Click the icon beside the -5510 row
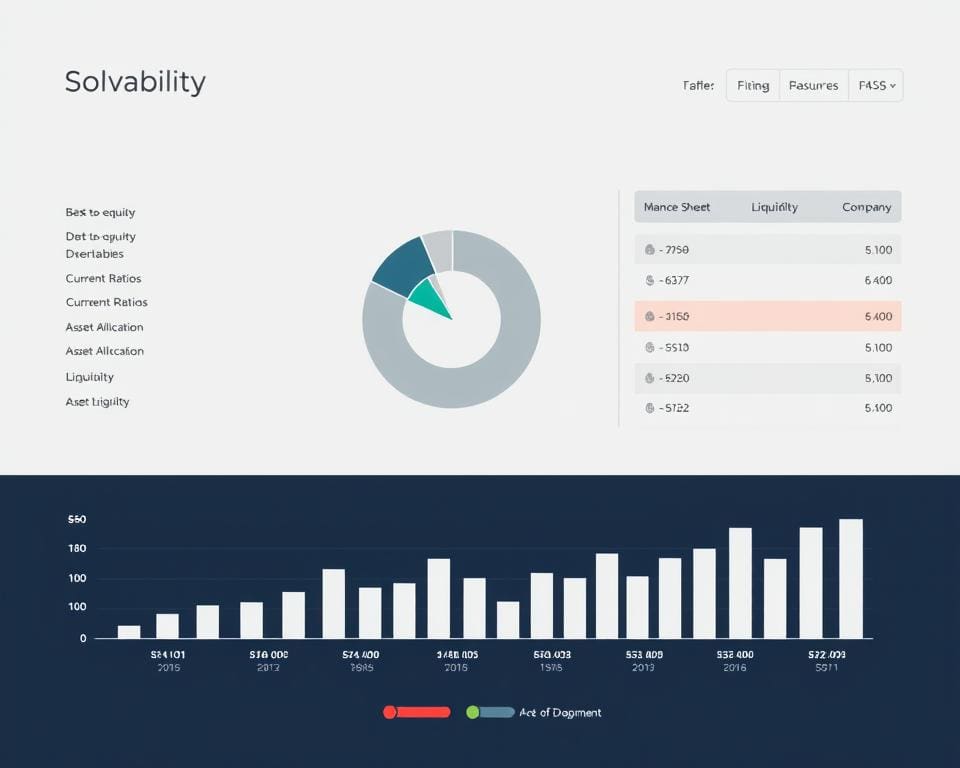 point(650,348)
